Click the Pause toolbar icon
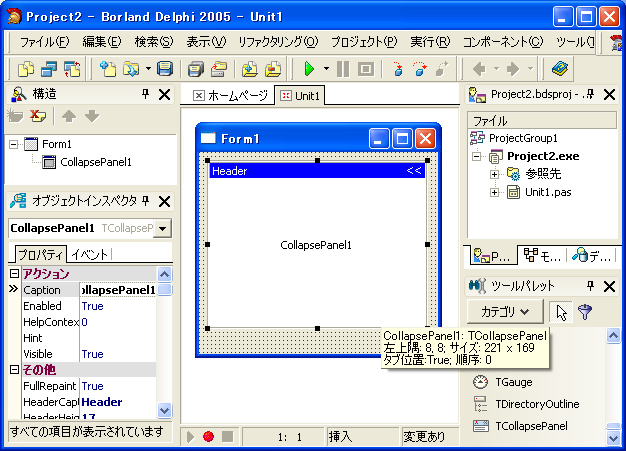 [343, 69]
